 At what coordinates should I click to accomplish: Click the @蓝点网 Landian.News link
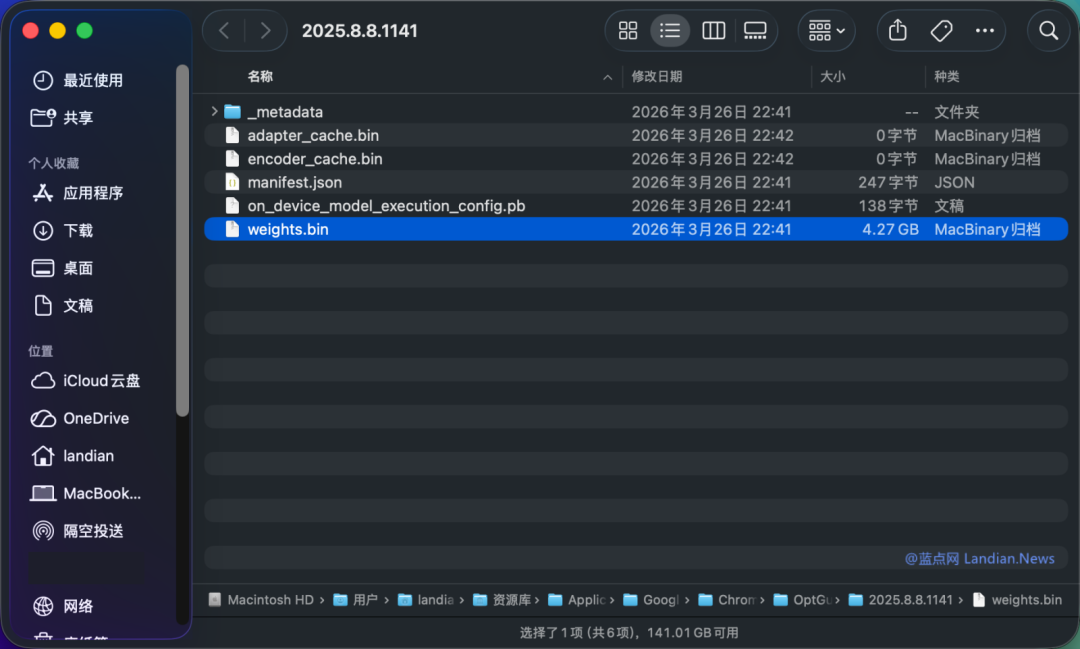[978, 558]
